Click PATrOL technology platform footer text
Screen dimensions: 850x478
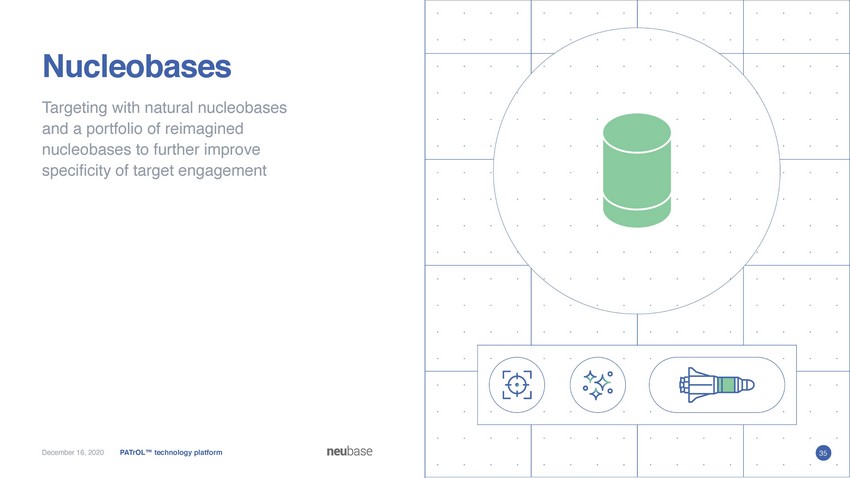(x=171, y=452)
